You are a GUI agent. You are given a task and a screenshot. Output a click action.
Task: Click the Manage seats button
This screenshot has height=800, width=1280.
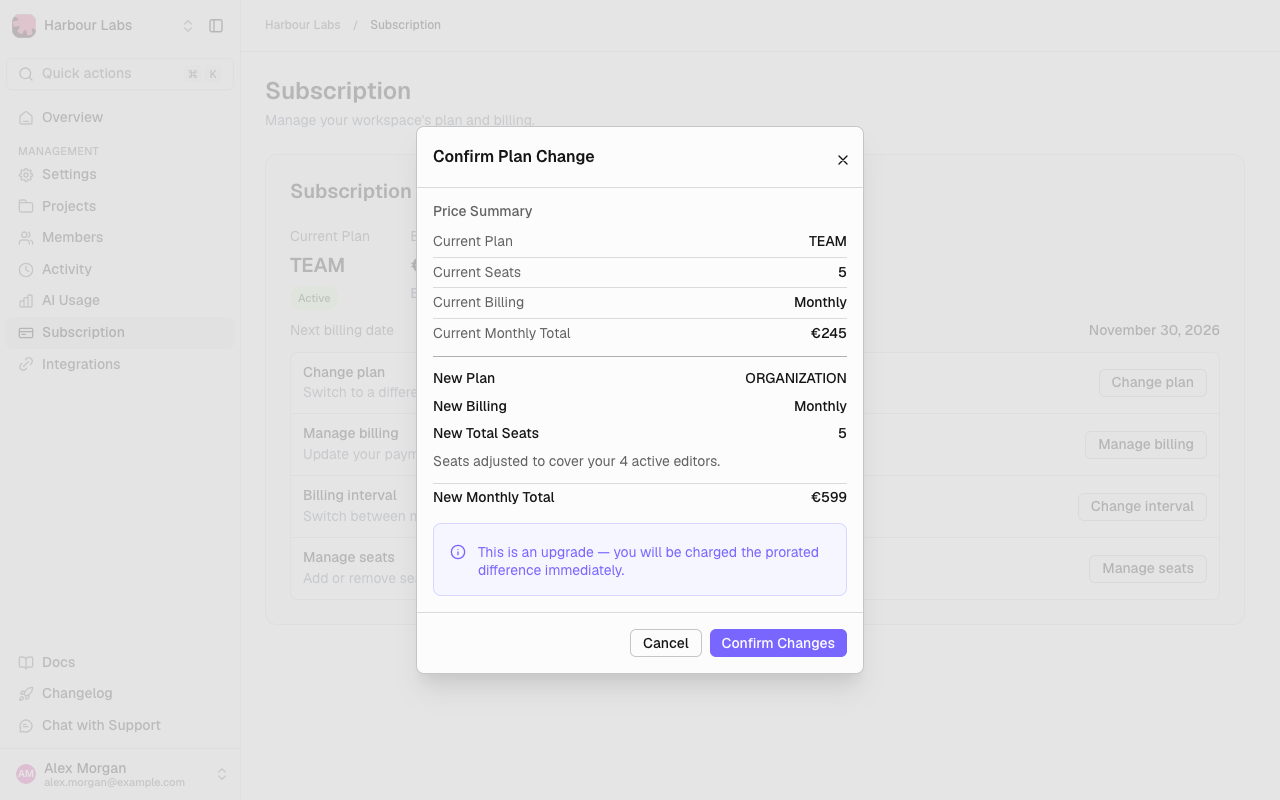tap(1148, 569)
